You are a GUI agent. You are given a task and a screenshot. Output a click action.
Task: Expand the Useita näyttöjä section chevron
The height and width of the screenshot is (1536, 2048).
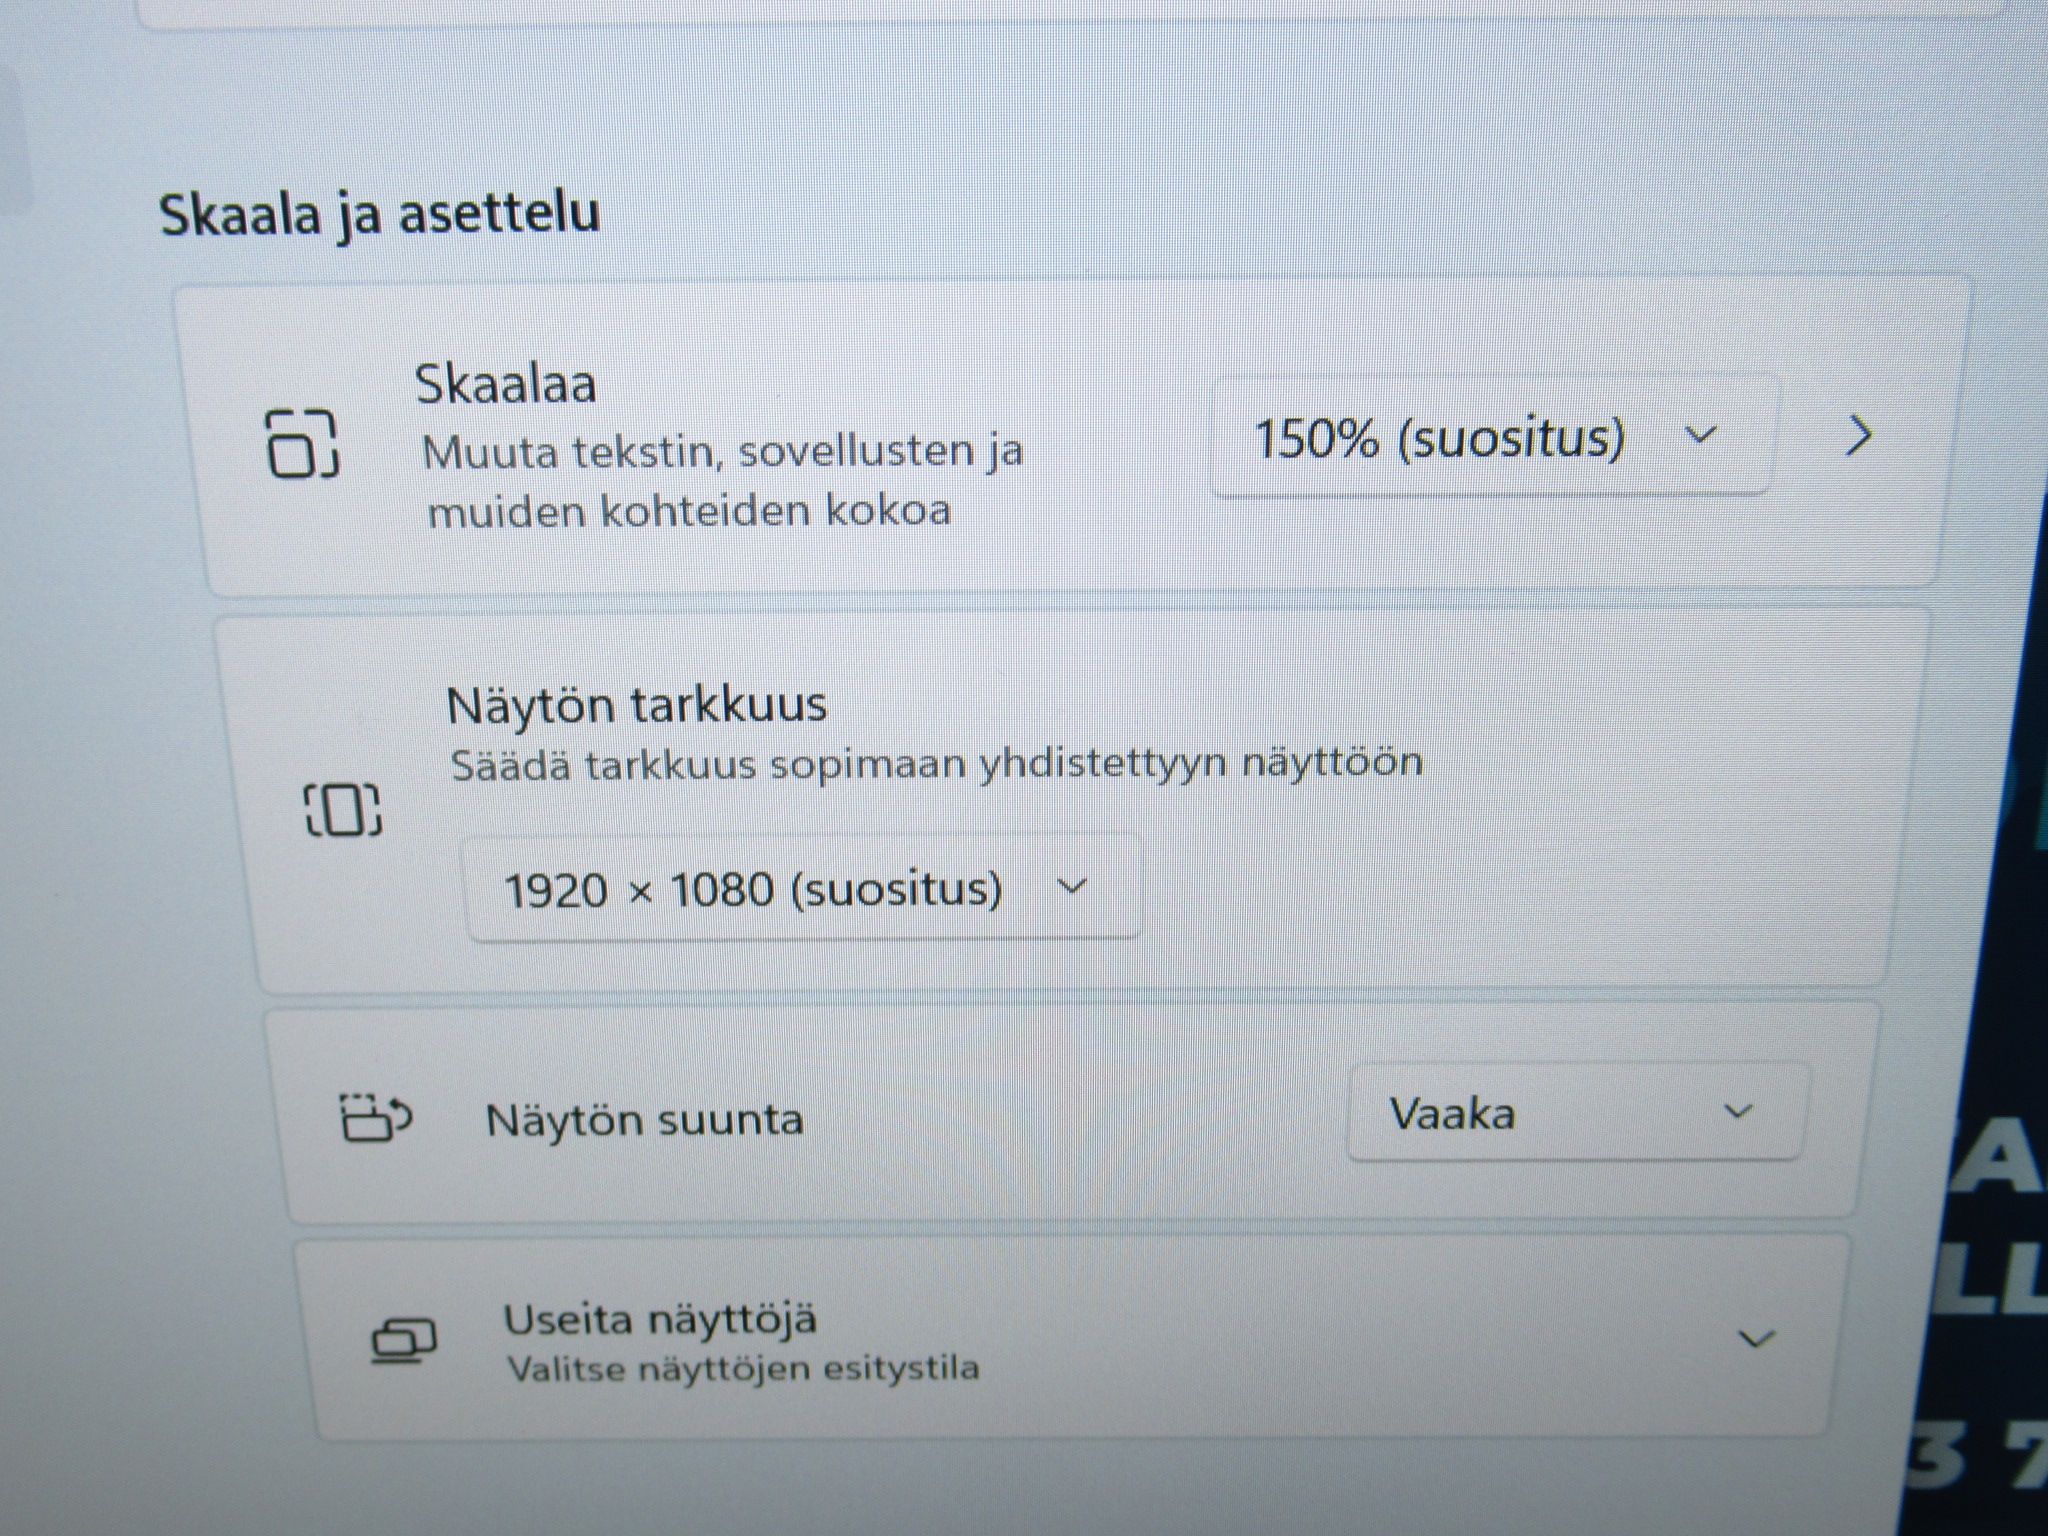coord(1757,1338)
